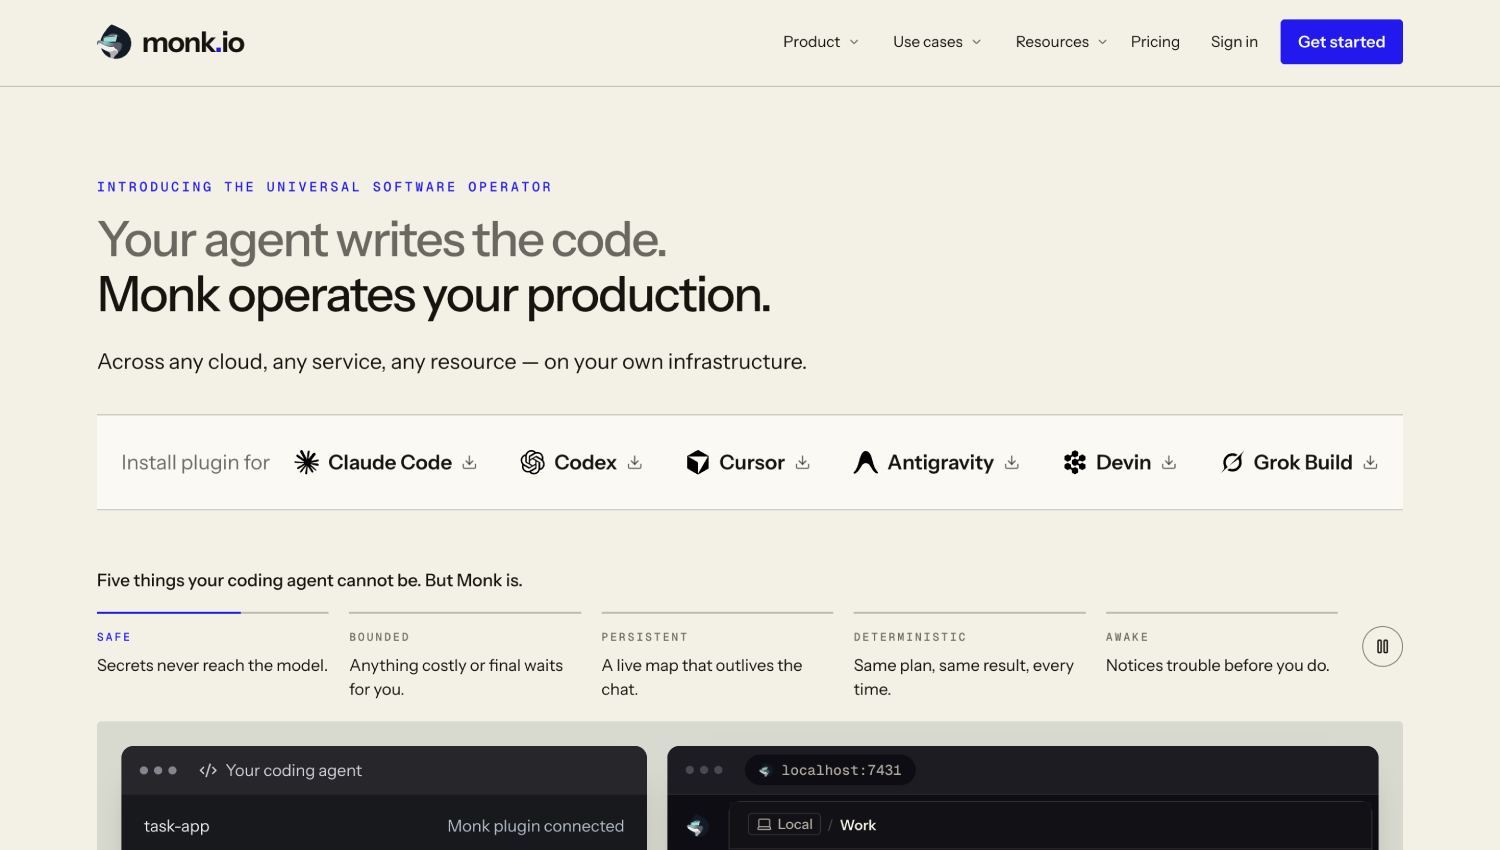Image resolution: width=1500 pixels, height=850 pixels.
Task: Click download icon beside Devin
Action: pos(1169,462)
